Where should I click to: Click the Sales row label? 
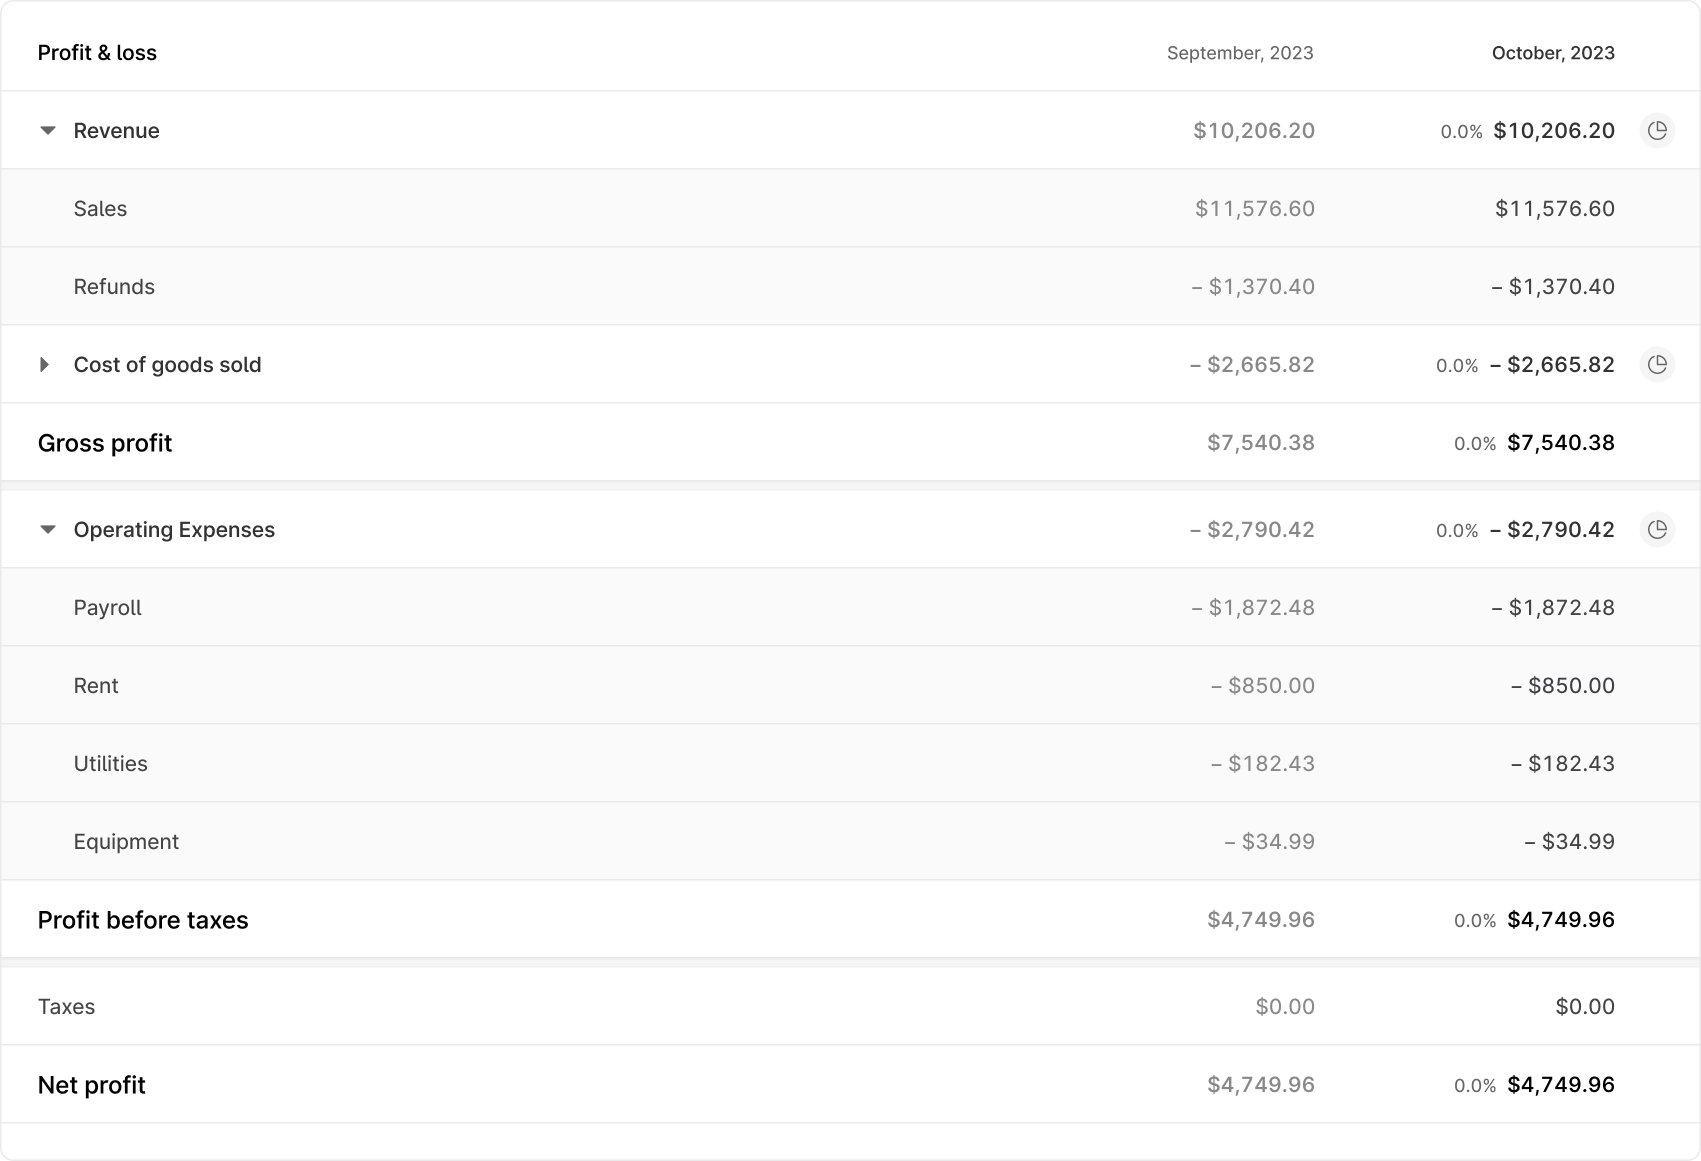100,208
